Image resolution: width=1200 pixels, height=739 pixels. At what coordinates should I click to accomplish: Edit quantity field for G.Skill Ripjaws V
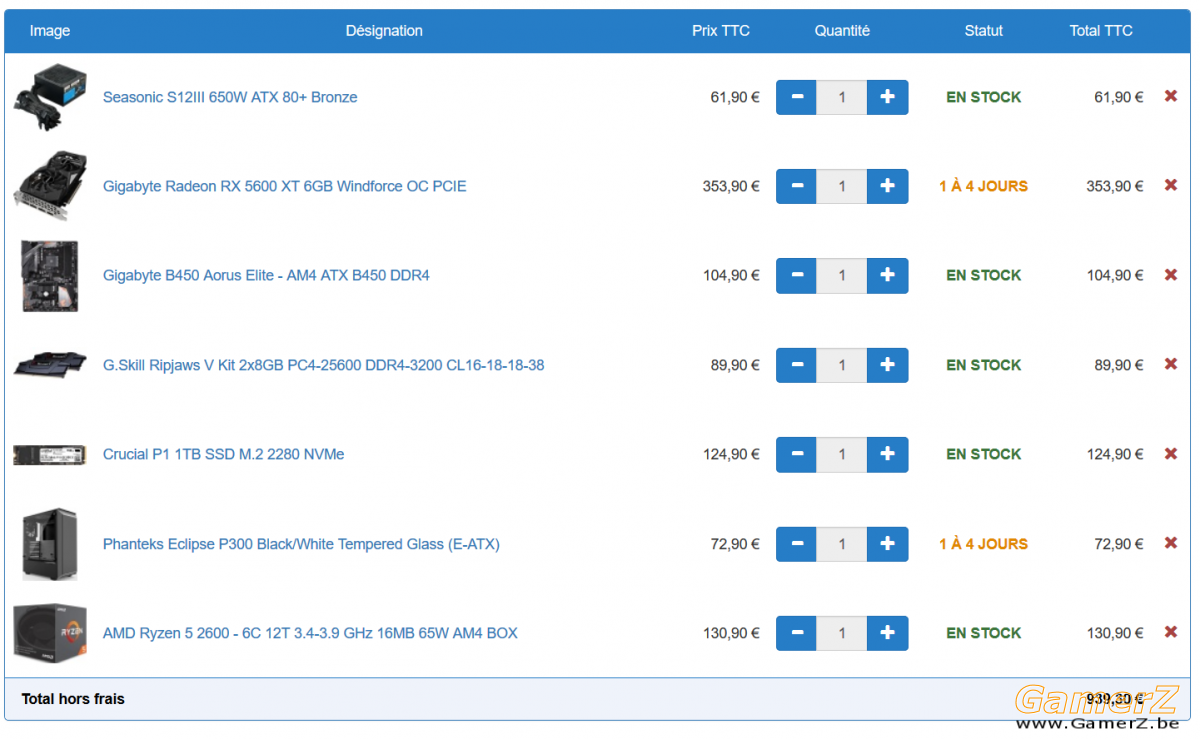842,365
